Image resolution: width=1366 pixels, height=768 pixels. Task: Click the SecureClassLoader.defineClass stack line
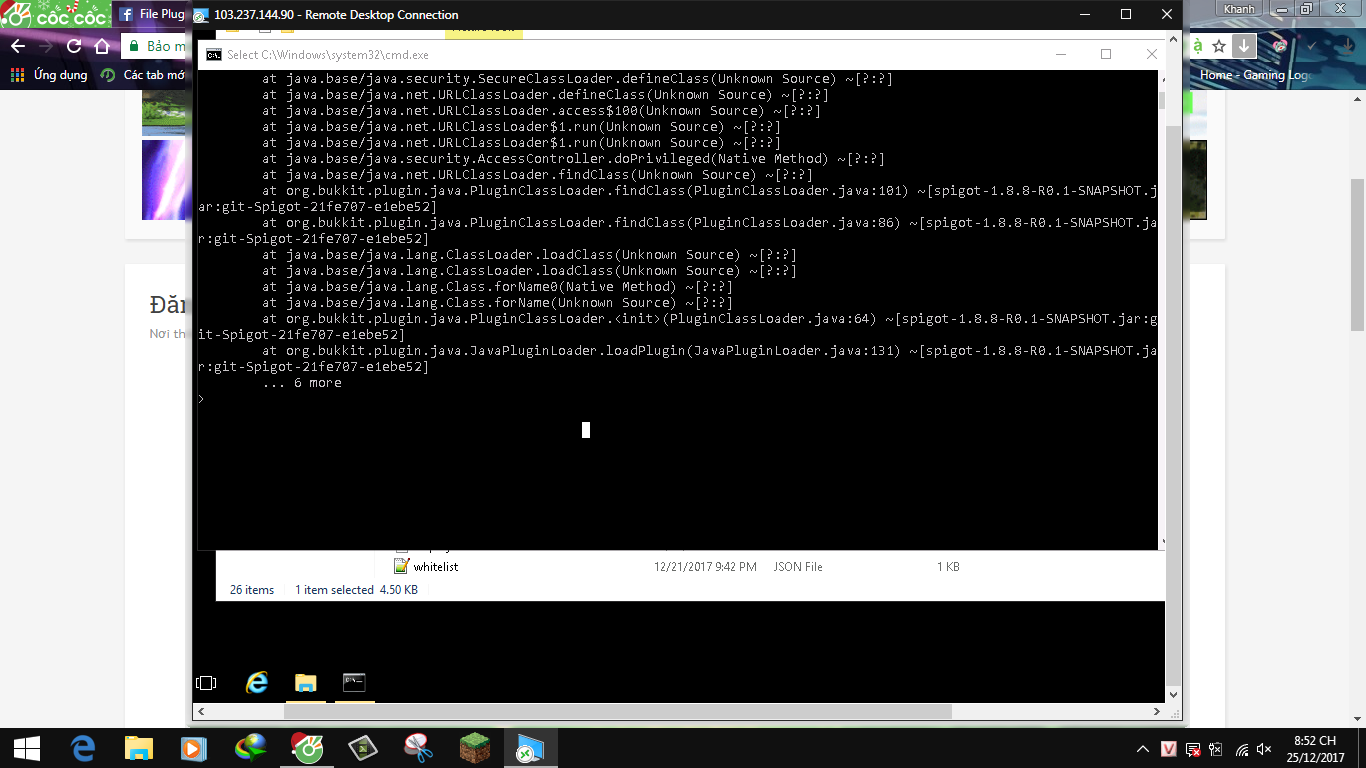pos(577,79)
